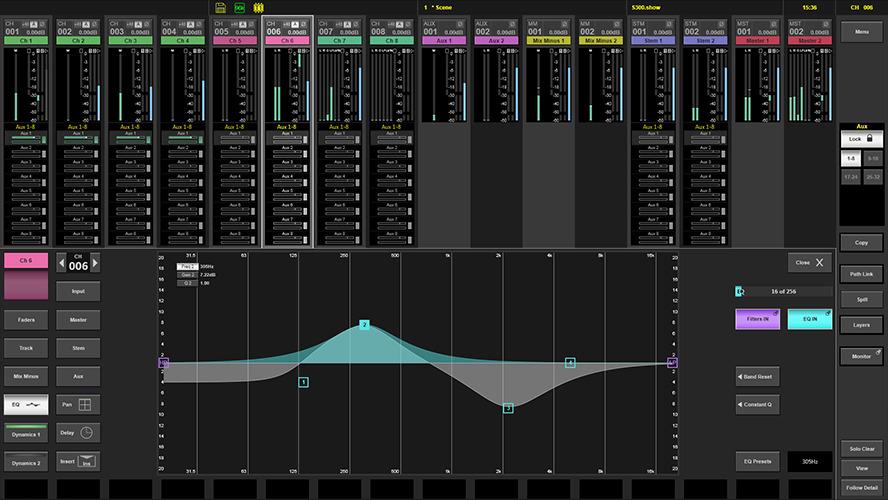This screenshot has height=500, width=888.
Task: Toggle the EQ IN button
Action: [x=809, y=320]
